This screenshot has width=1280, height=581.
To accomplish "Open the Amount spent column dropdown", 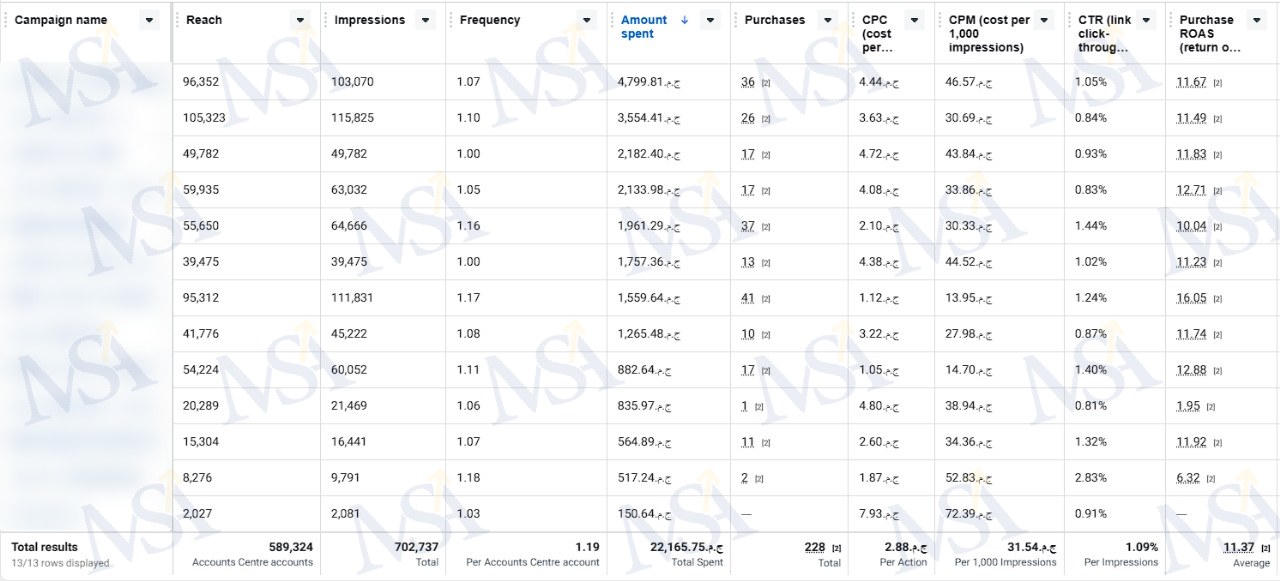I will click(710, 20).
